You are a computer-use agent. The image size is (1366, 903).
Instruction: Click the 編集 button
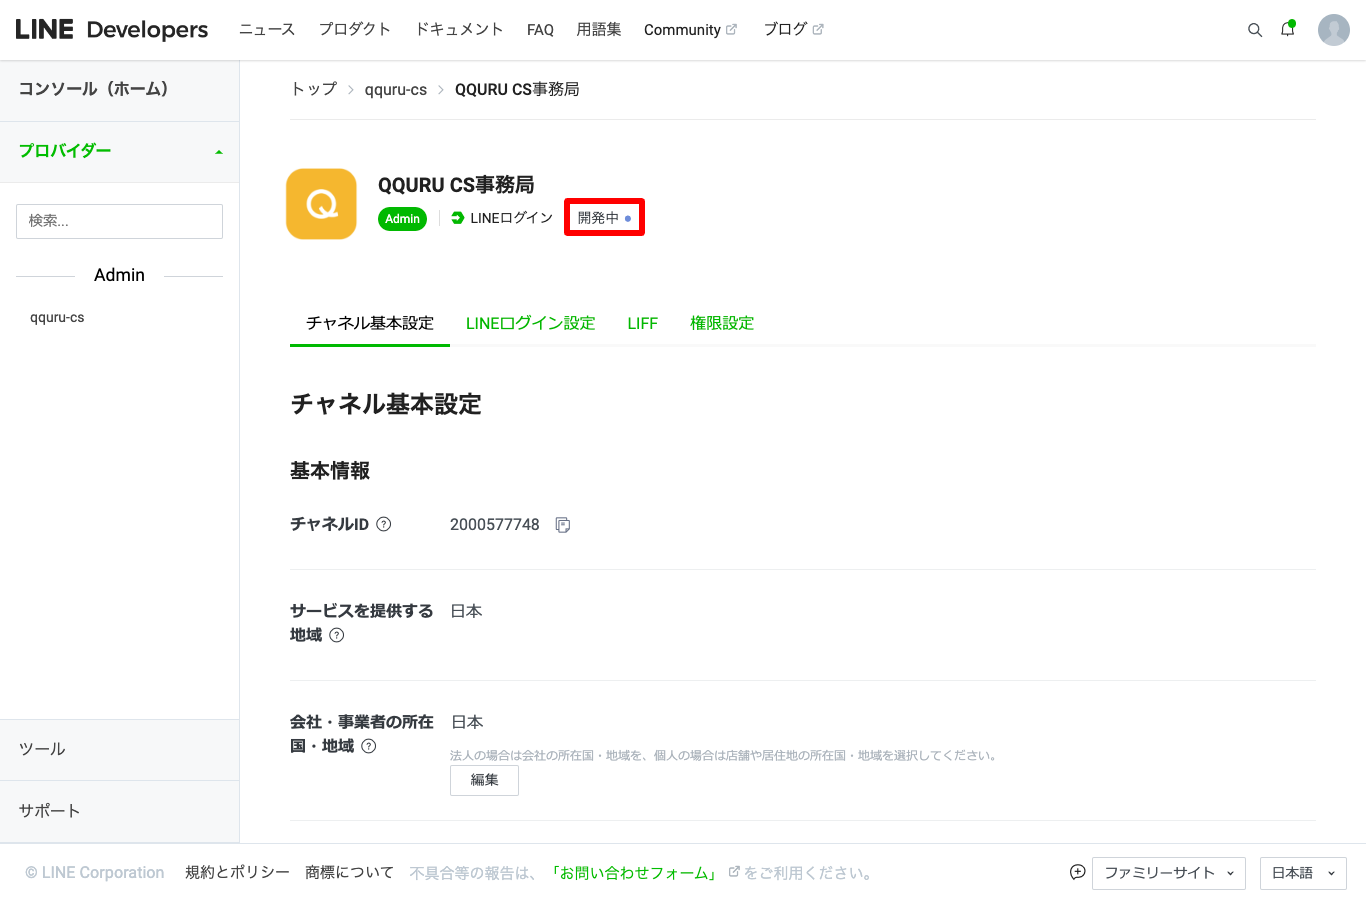(x=484, y=780)
